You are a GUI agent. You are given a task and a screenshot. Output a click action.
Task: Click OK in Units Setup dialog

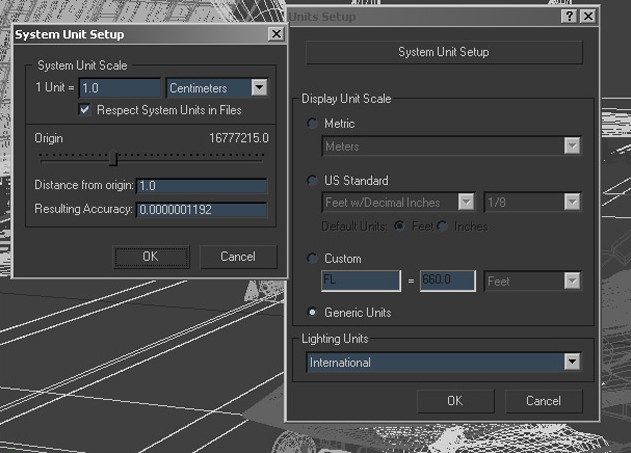click(x=456, y=401)
